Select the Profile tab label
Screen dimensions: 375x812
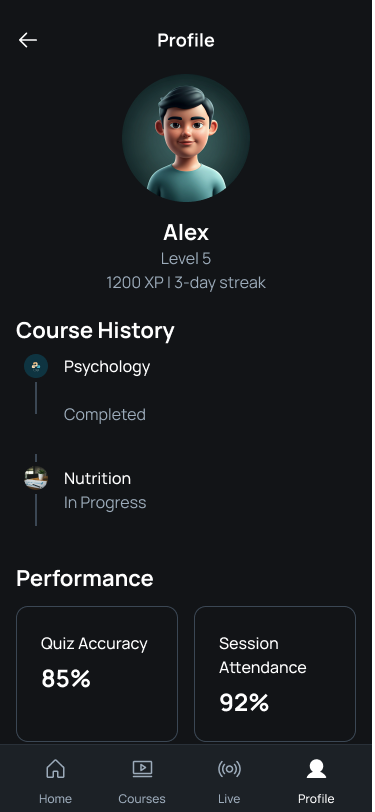pos(316,799)
